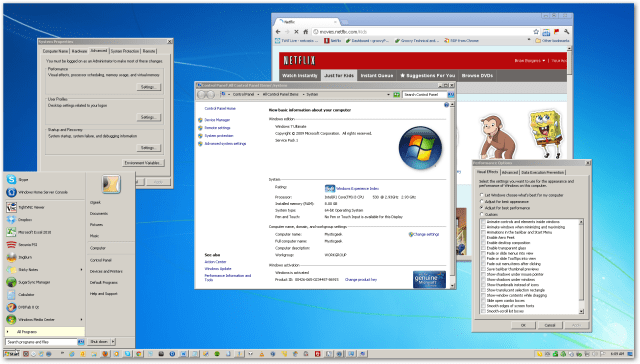The width and height of the screenshot is (640, 364).
Task: Launch DVDFab from the Start menu
Action: [23, 307]
